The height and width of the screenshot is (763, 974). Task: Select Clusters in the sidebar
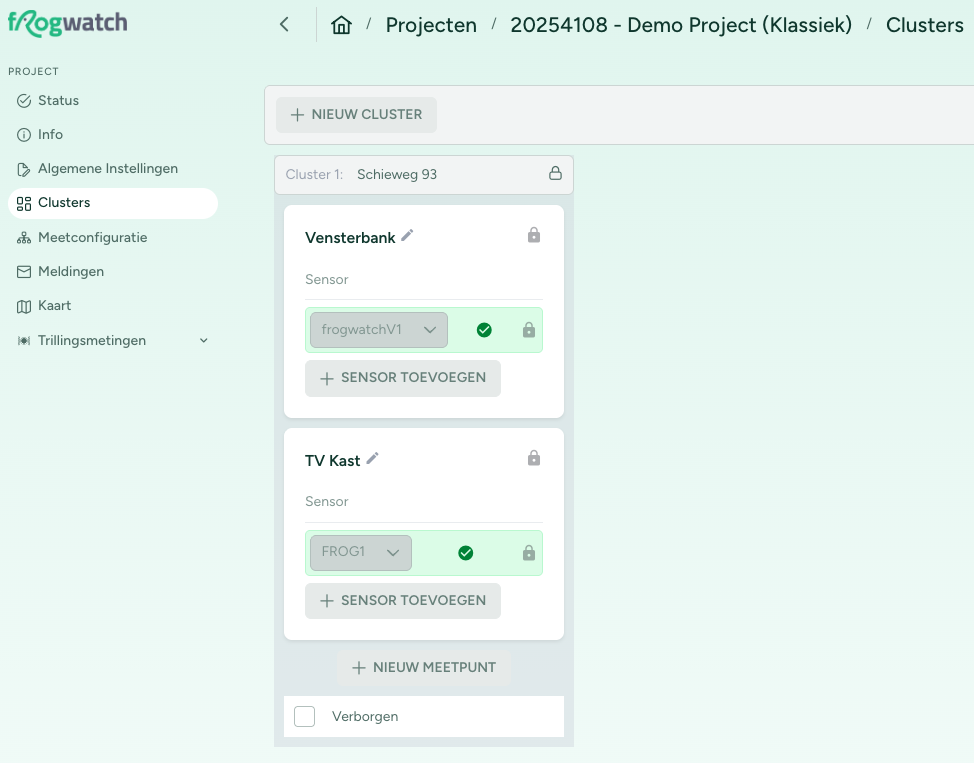[113, 203]
